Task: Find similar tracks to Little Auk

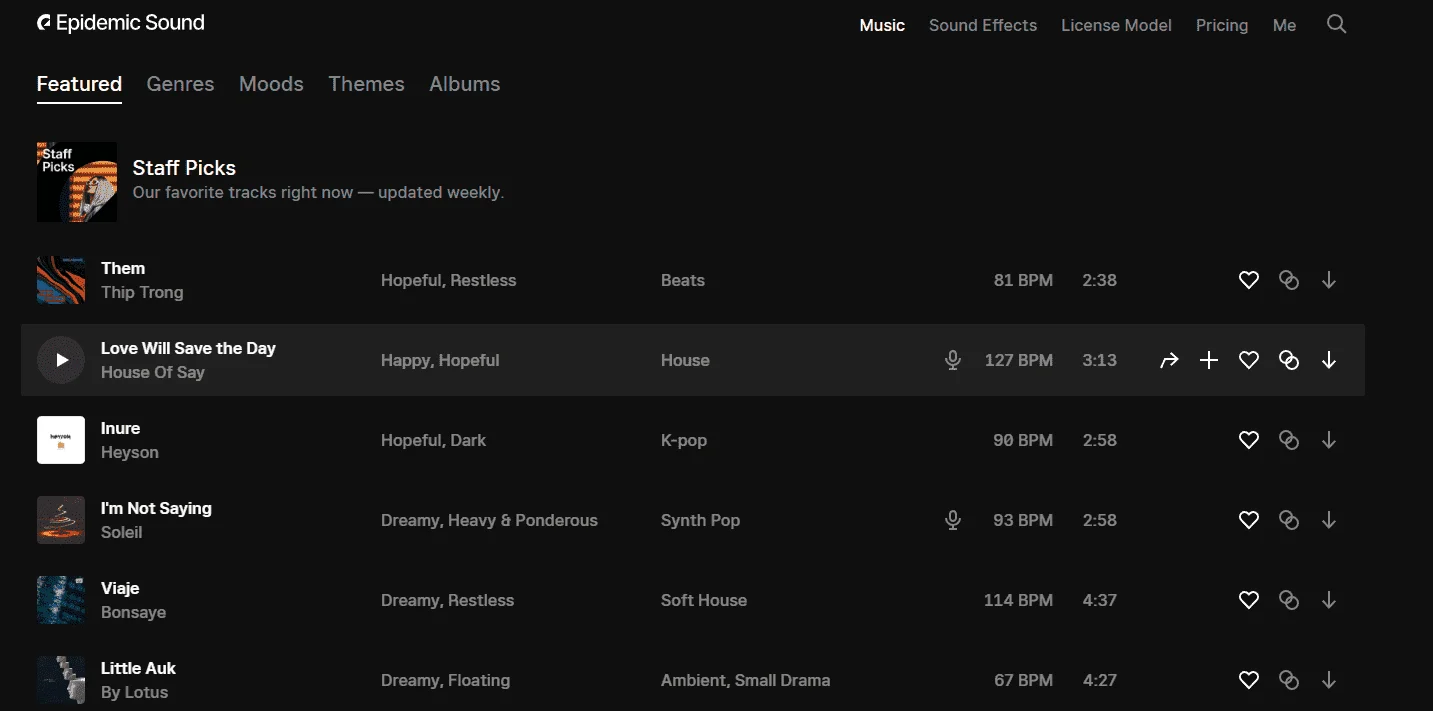Action: click(1289, 680)
